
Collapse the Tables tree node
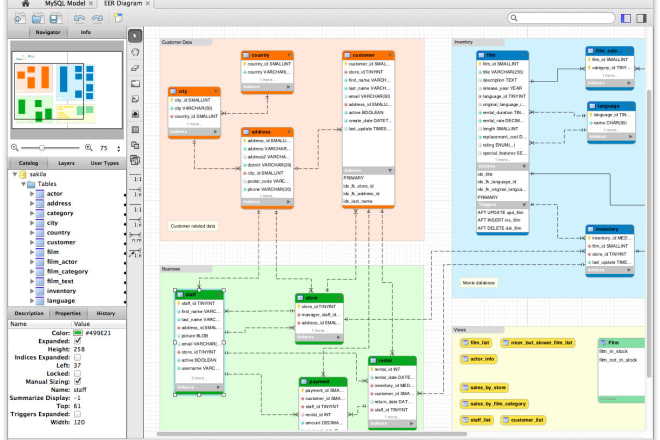[24, 184]
